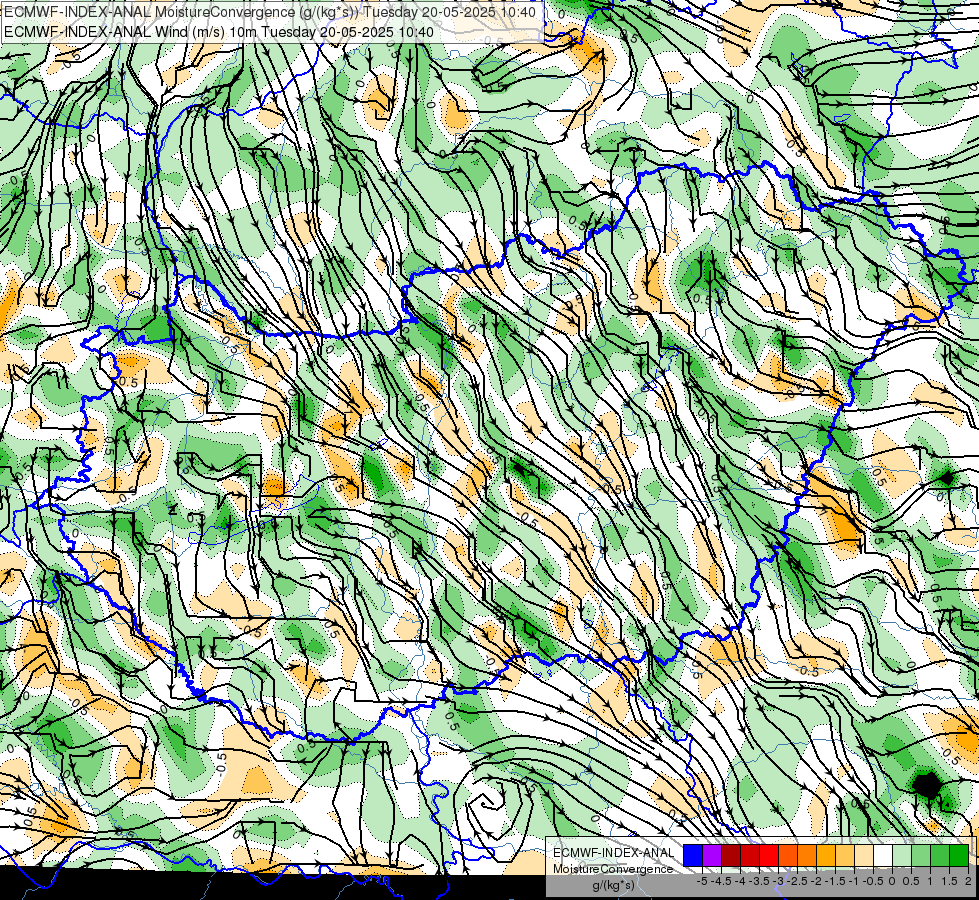Select the purple legend color swatch
979x900 pixels.
(712, 855)
